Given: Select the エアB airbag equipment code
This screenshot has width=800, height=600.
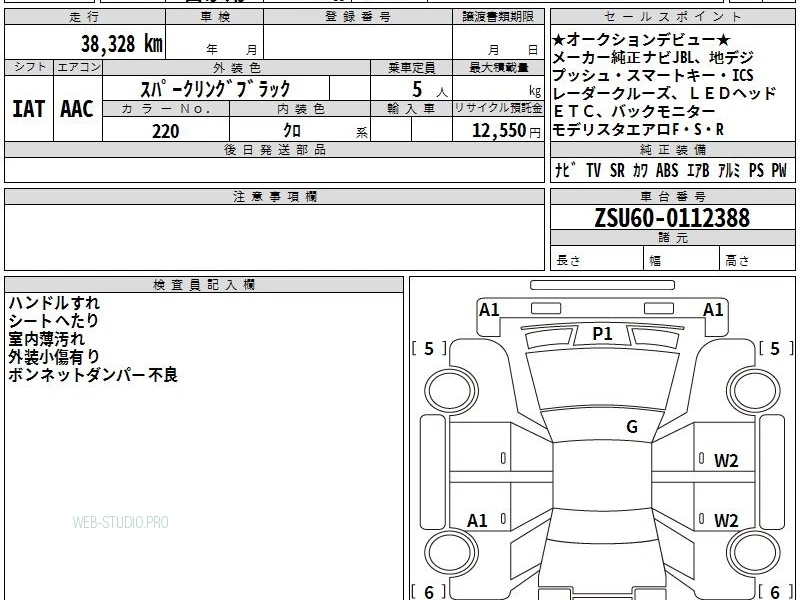Looking at the screenshot, I should tap(698, 170).
